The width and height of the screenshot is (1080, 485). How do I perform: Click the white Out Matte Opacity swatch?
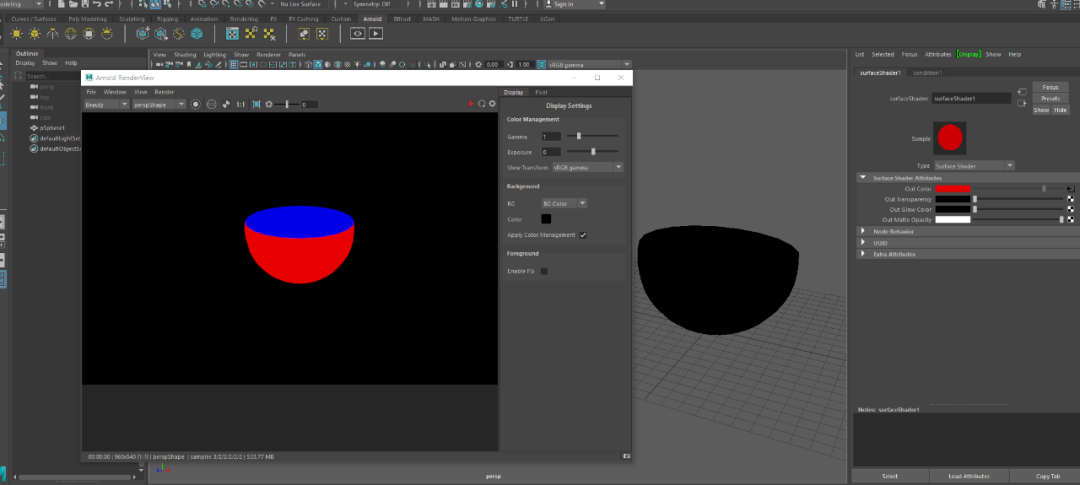pos(953,220)
